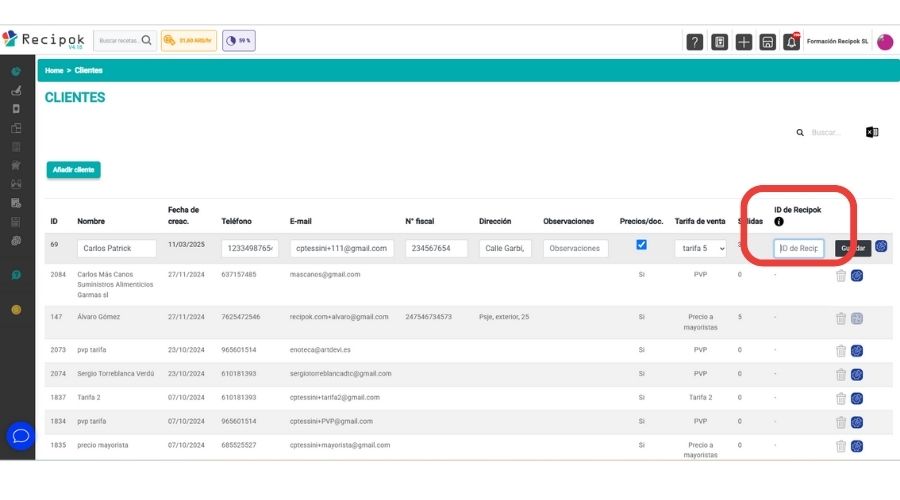Click the yellow circle sidebar icon
Viewport: 900px width, 500px height.
tap(16, 309)
